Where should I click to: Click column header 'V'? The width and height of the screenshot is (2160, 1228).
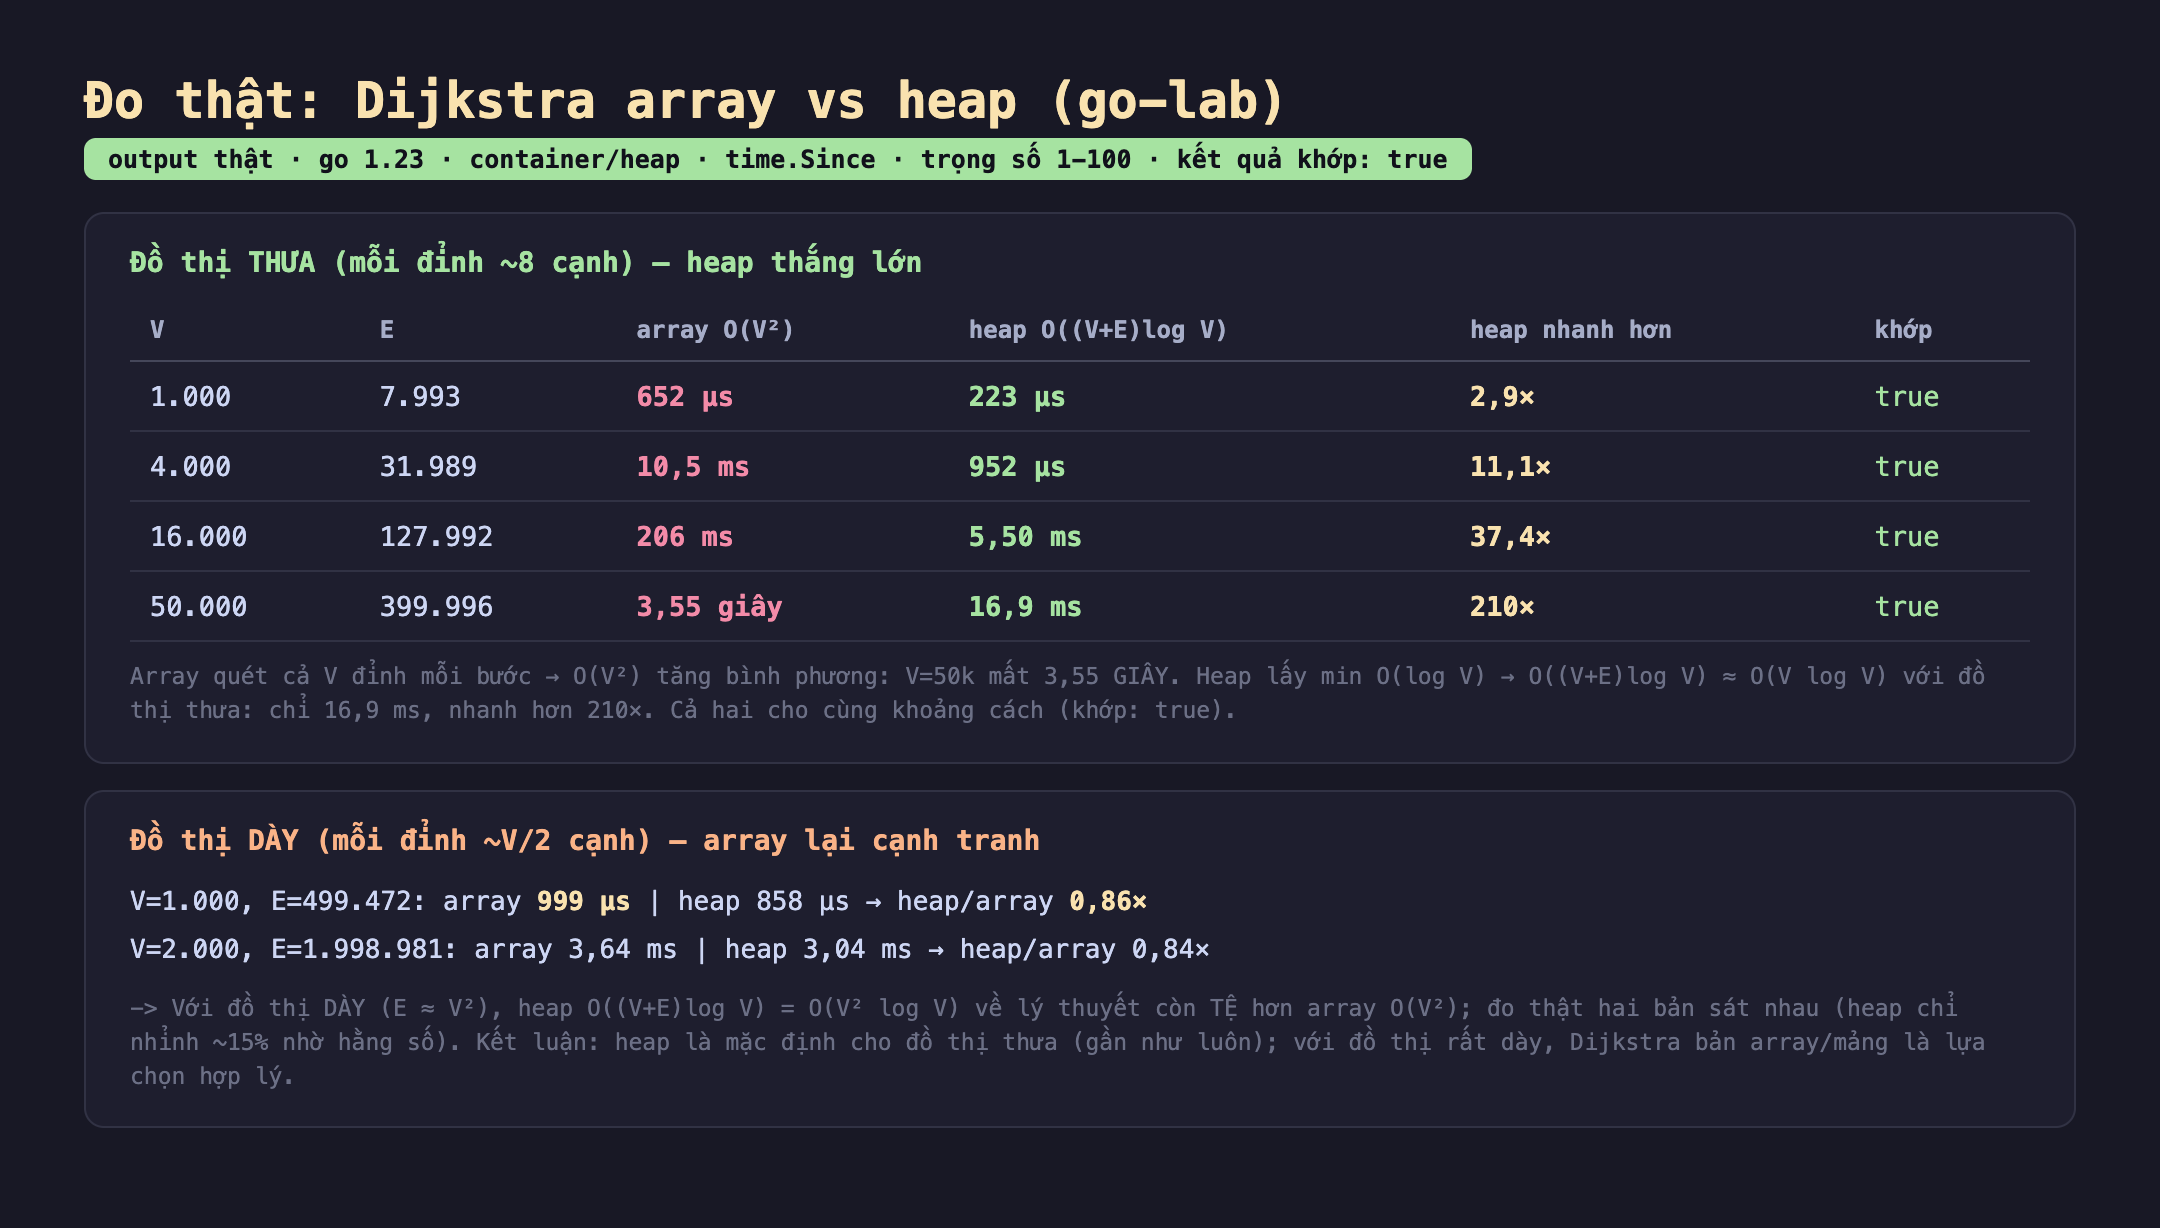click(157, 330)
